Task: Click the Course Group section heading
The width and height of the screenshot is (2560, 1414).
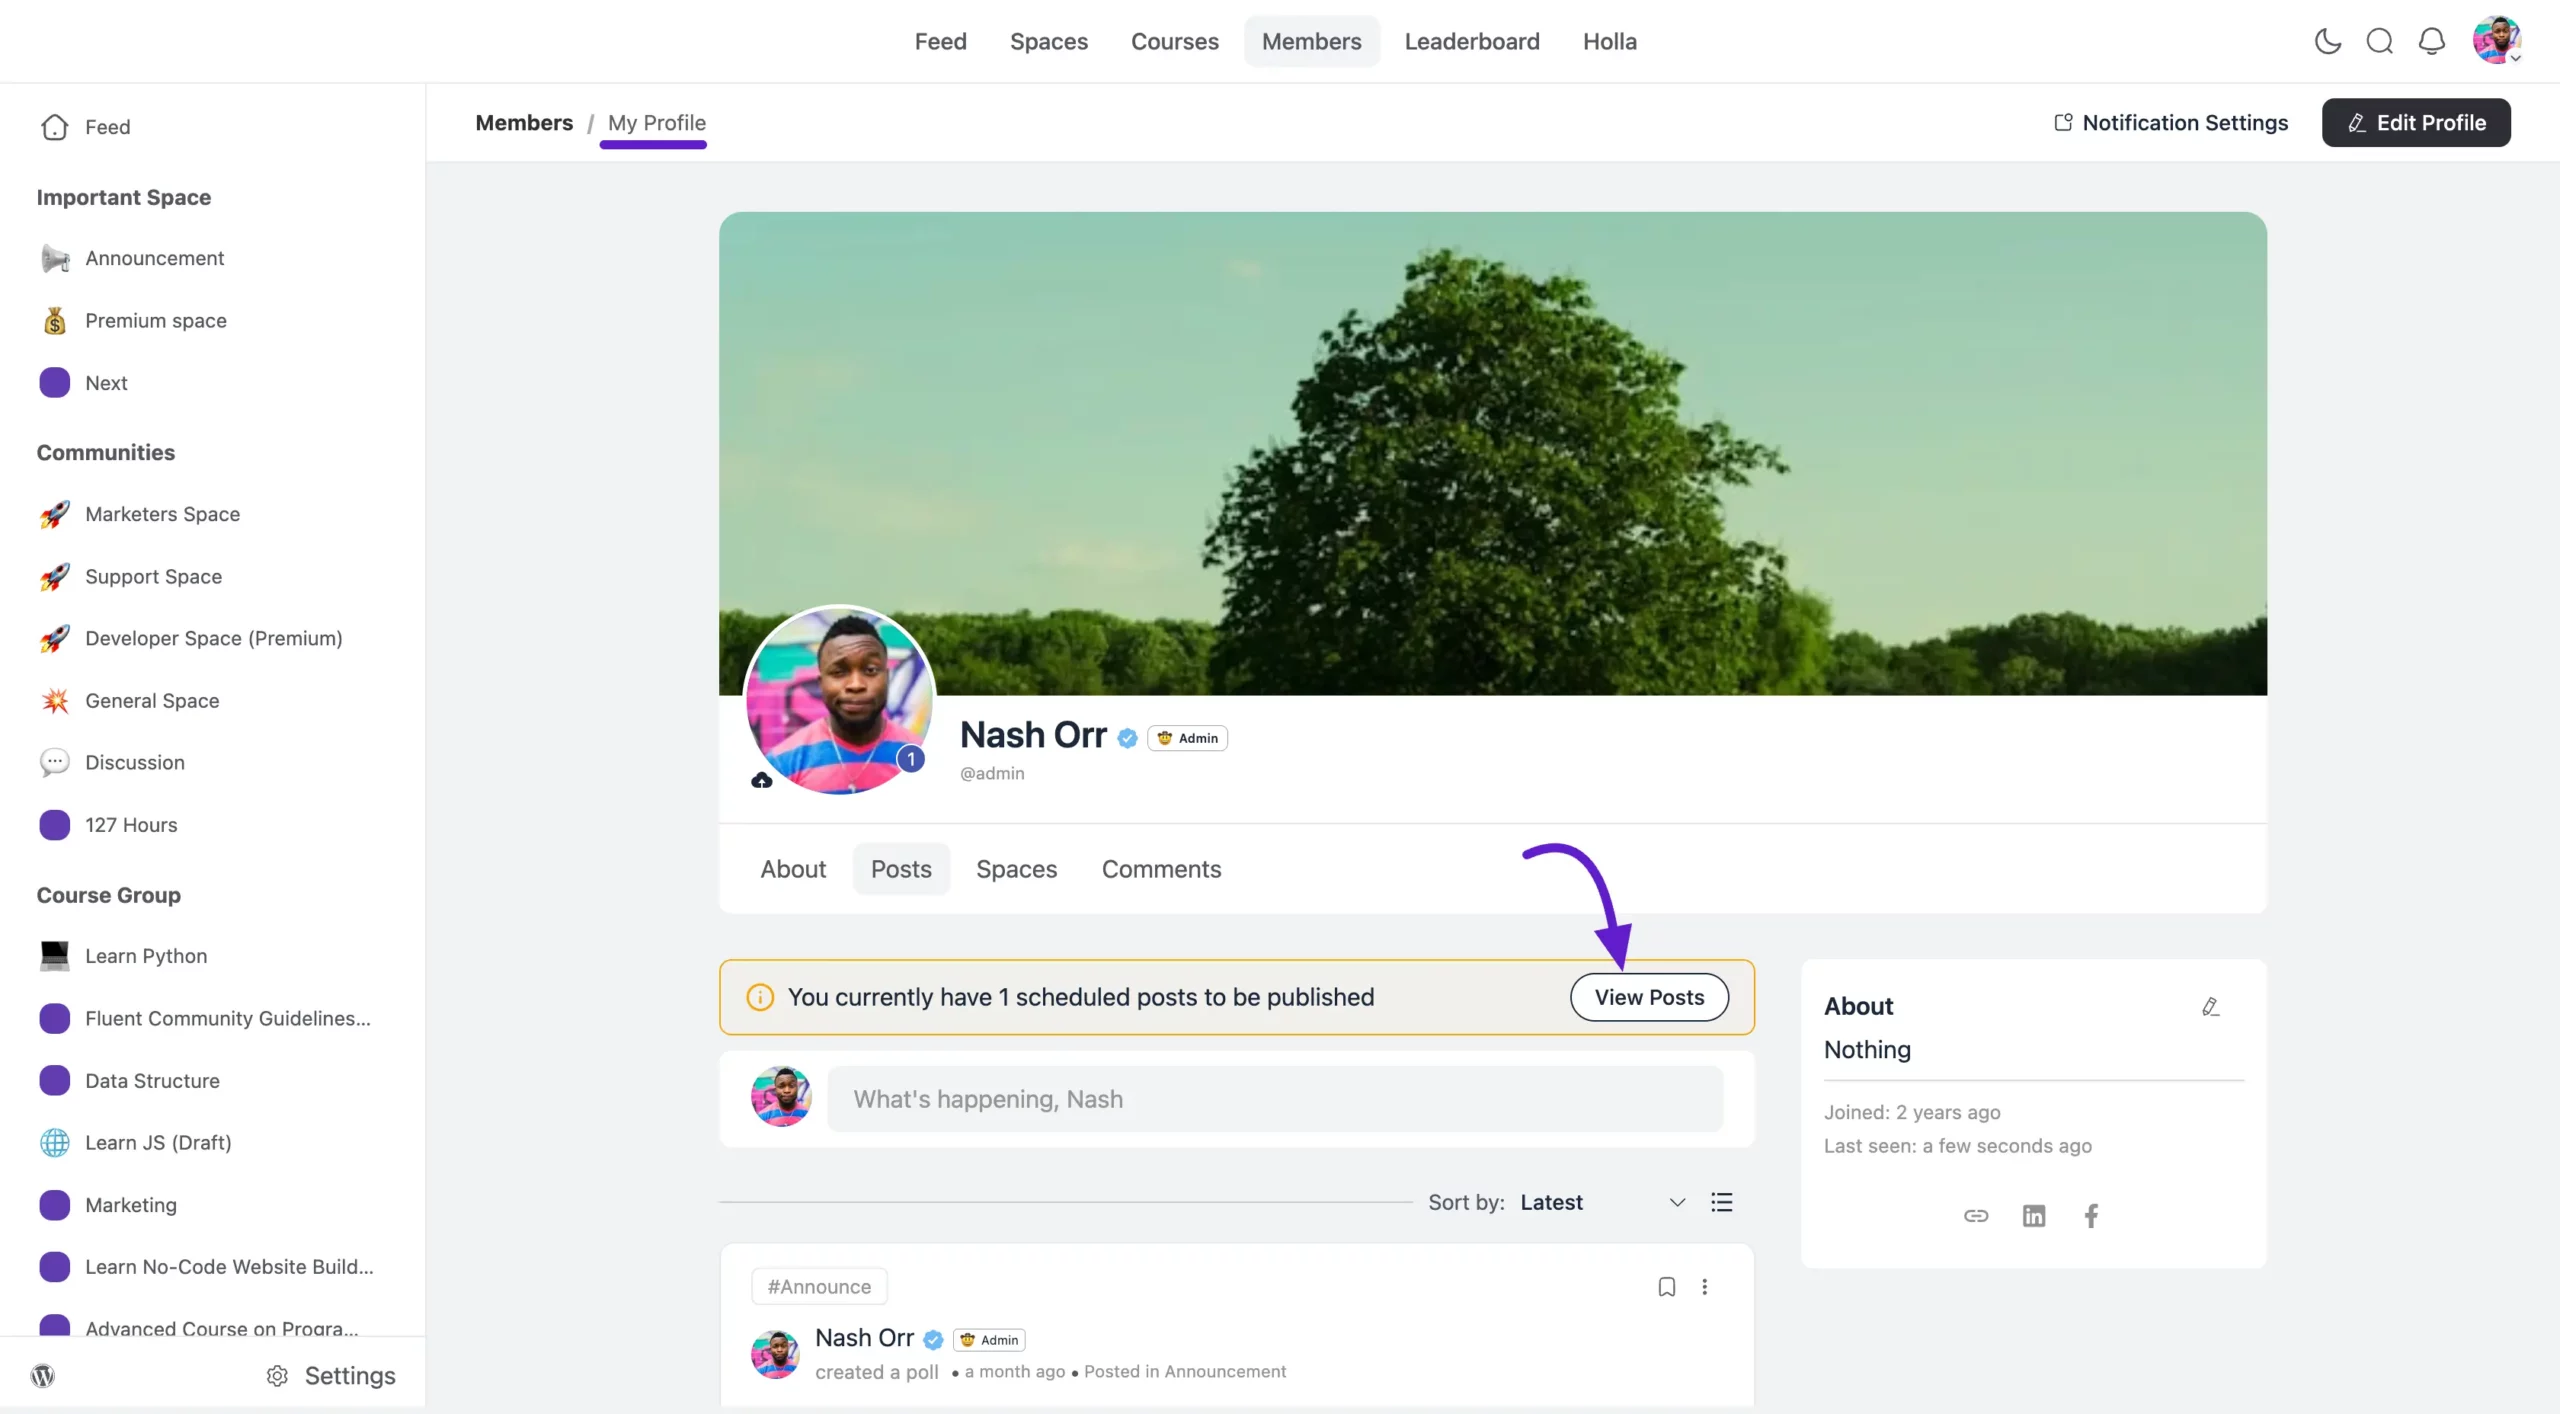Action: pyautogui.click(x=109, y=895)
